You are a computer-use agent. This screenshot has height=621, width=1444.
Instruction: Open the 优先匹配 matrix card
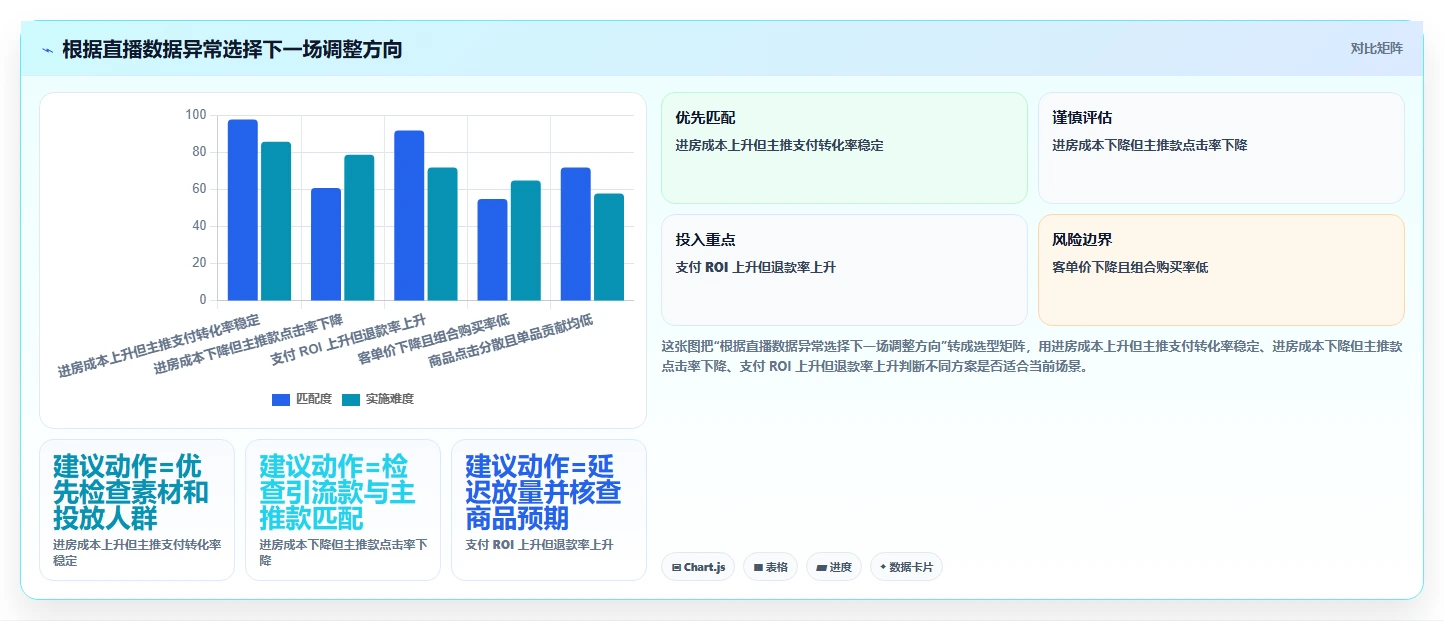click(x=844, y=148)
